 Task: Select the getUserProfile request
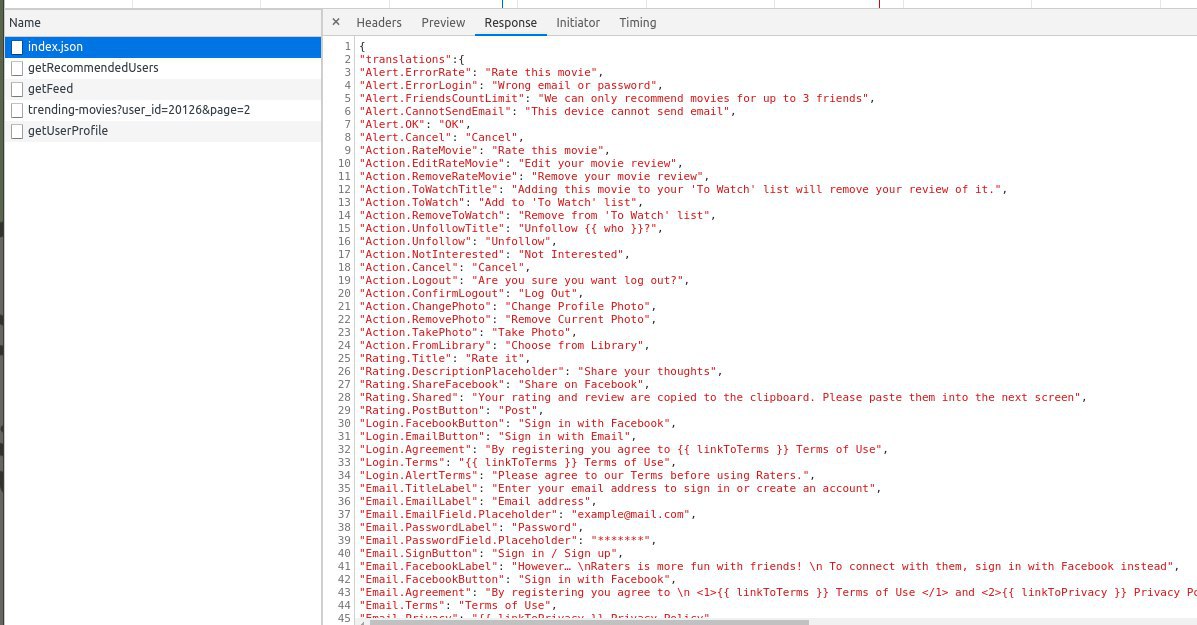[x=163, y=130]
